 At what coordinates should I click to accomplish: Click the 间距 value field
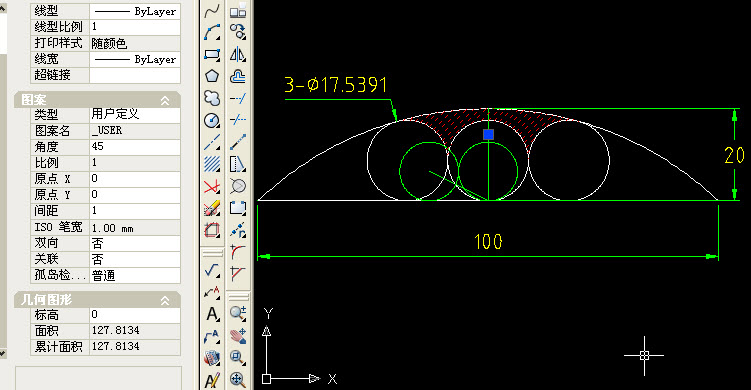tap(135, 210)
